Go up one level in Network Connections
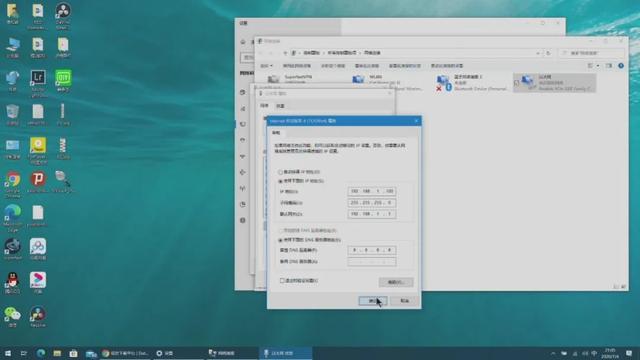 tap(285, 53)
